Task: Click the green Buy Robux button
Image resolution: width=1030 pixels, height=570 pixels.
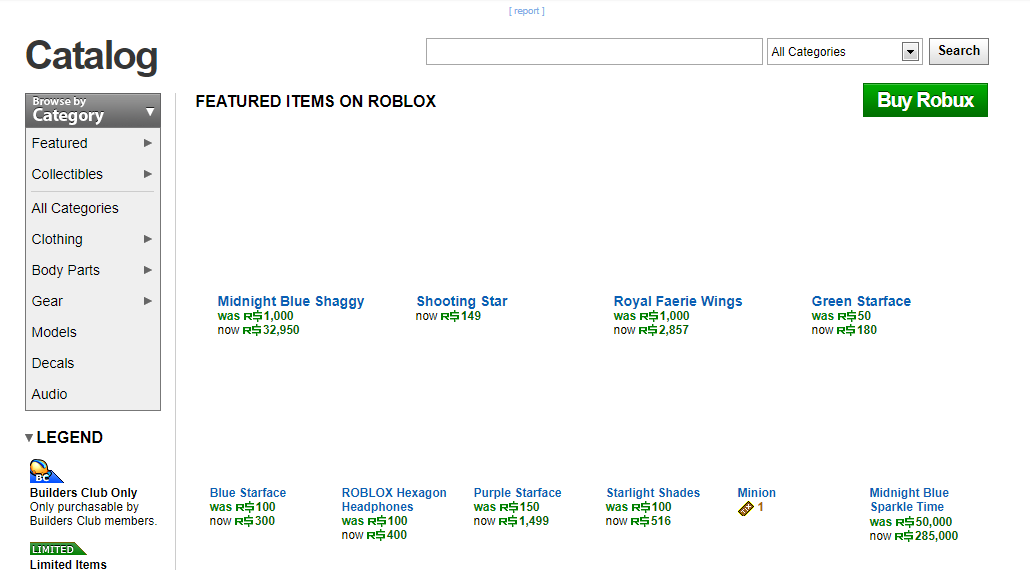Action: pyautogui.click(x=925, y=100)
